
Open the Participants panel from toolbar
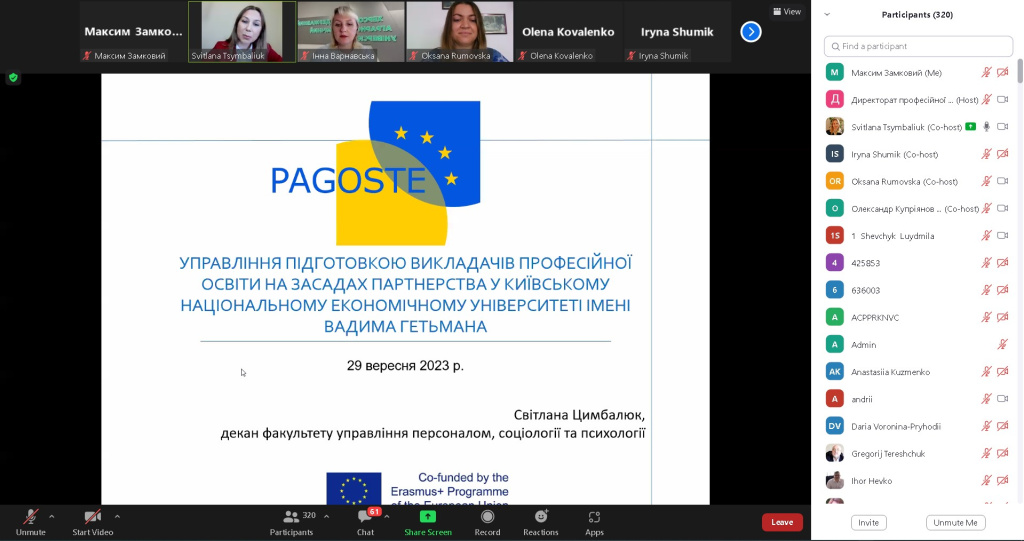[x=291, y=522]
